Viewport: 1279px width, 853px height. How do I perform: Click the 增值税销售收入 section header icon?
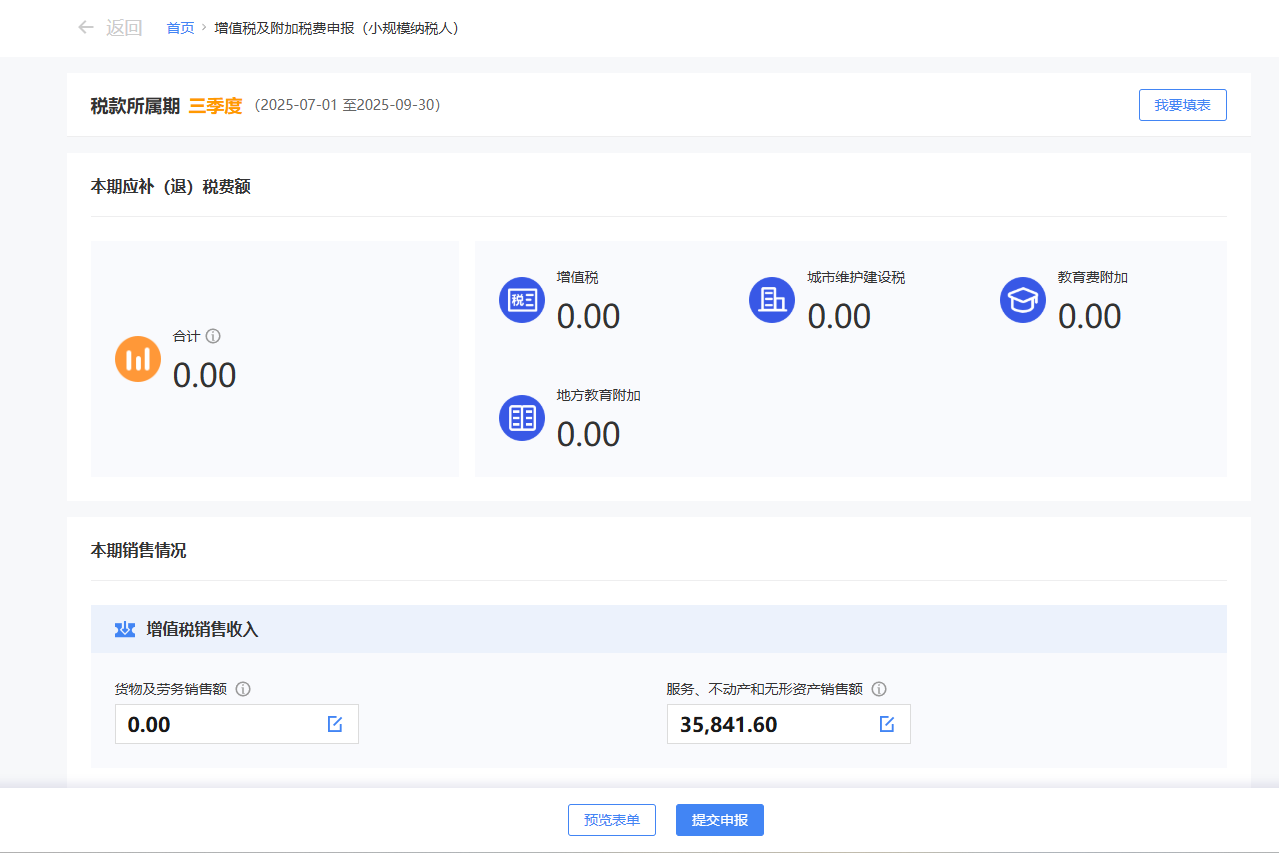(125, 629)
